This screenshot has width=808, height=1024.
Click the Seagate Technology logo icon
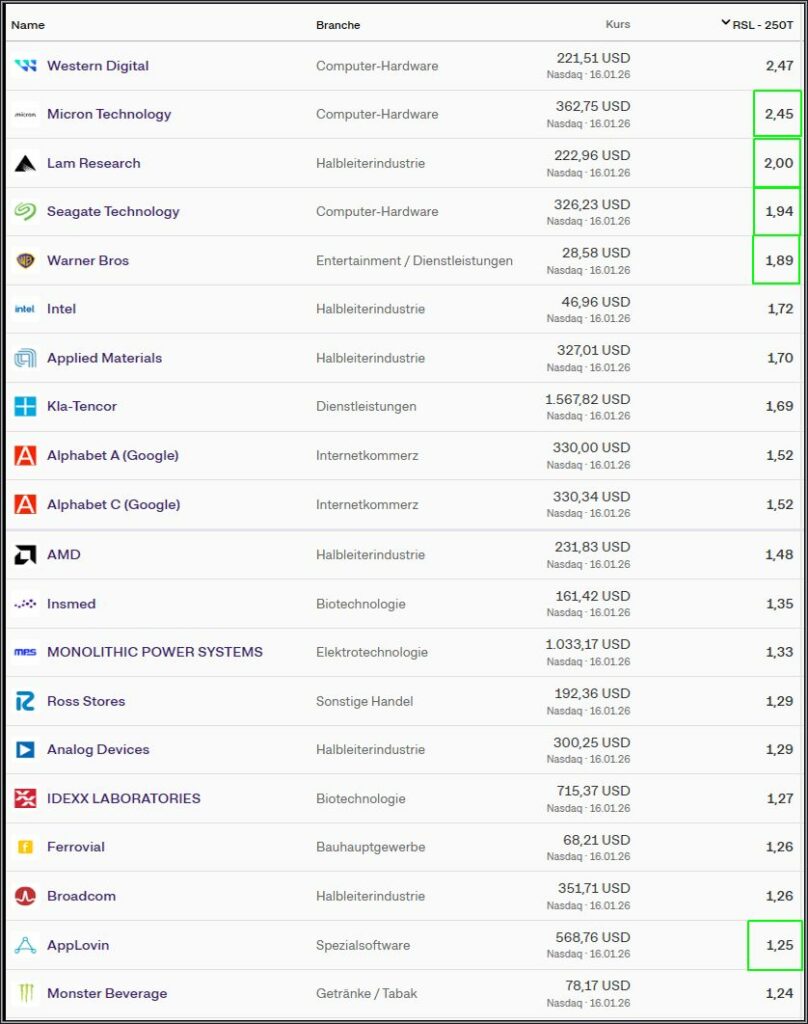pos(25,212)
